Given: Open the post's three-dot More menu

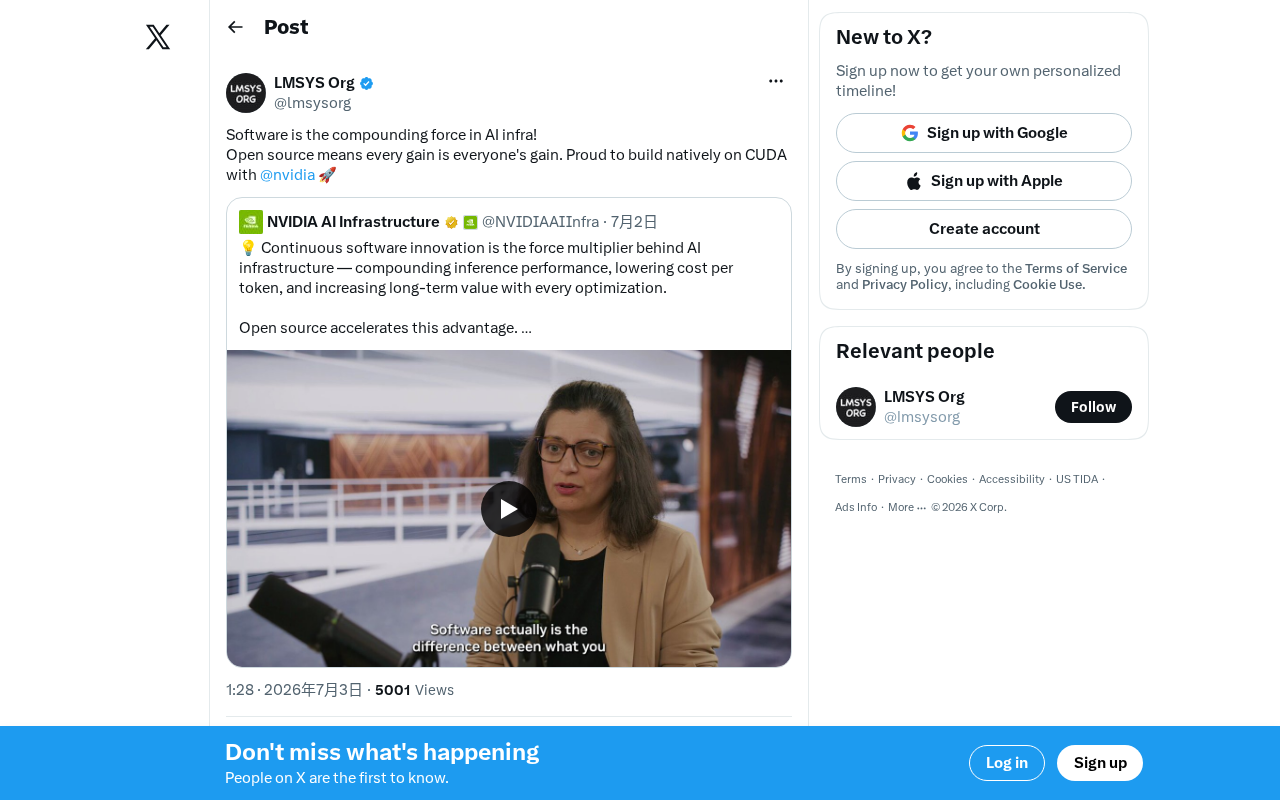Looking at the screenshot, I should click(776, 81).
